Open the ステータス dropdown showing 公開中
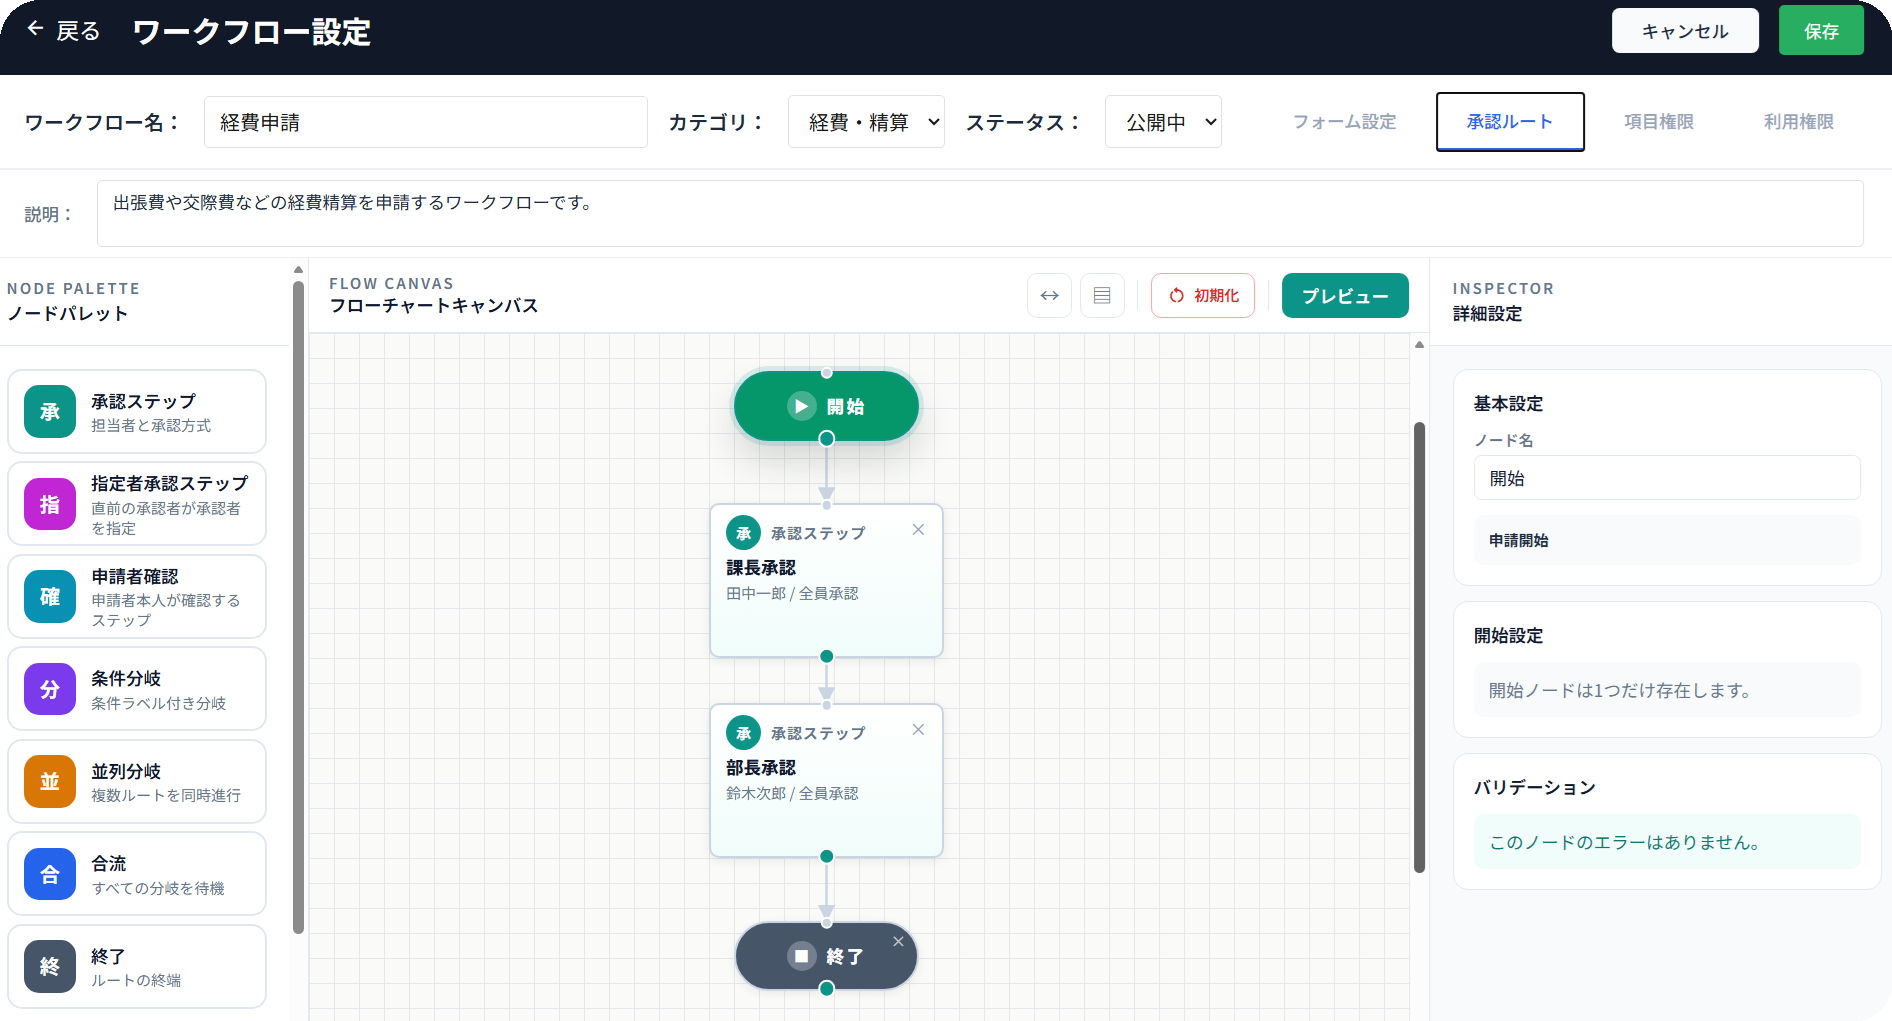The image size is (1892, 1021). tap(1163, 122)
